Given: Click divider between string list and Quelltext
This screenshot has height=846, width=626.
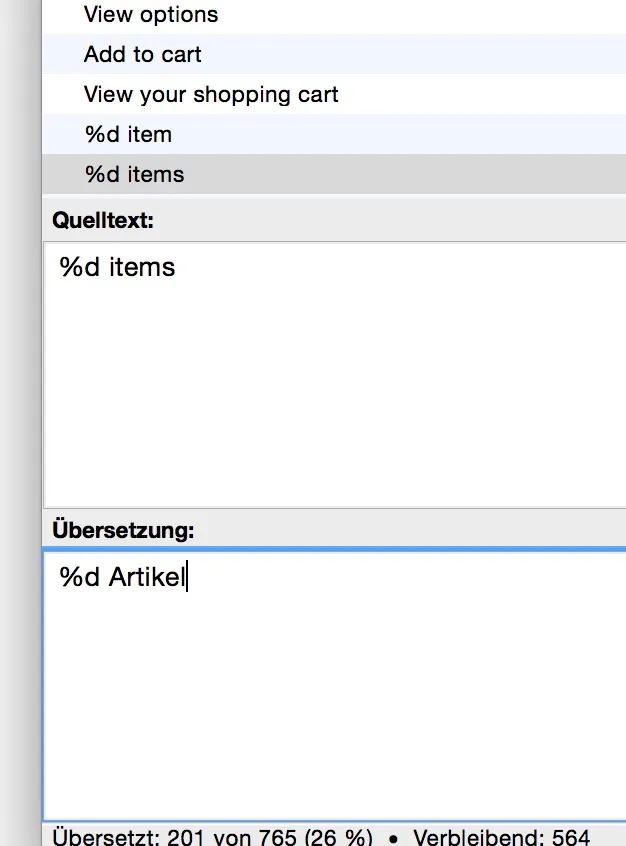Looking at the screenshot, I should pyautogui.click(x=334, y=196).
